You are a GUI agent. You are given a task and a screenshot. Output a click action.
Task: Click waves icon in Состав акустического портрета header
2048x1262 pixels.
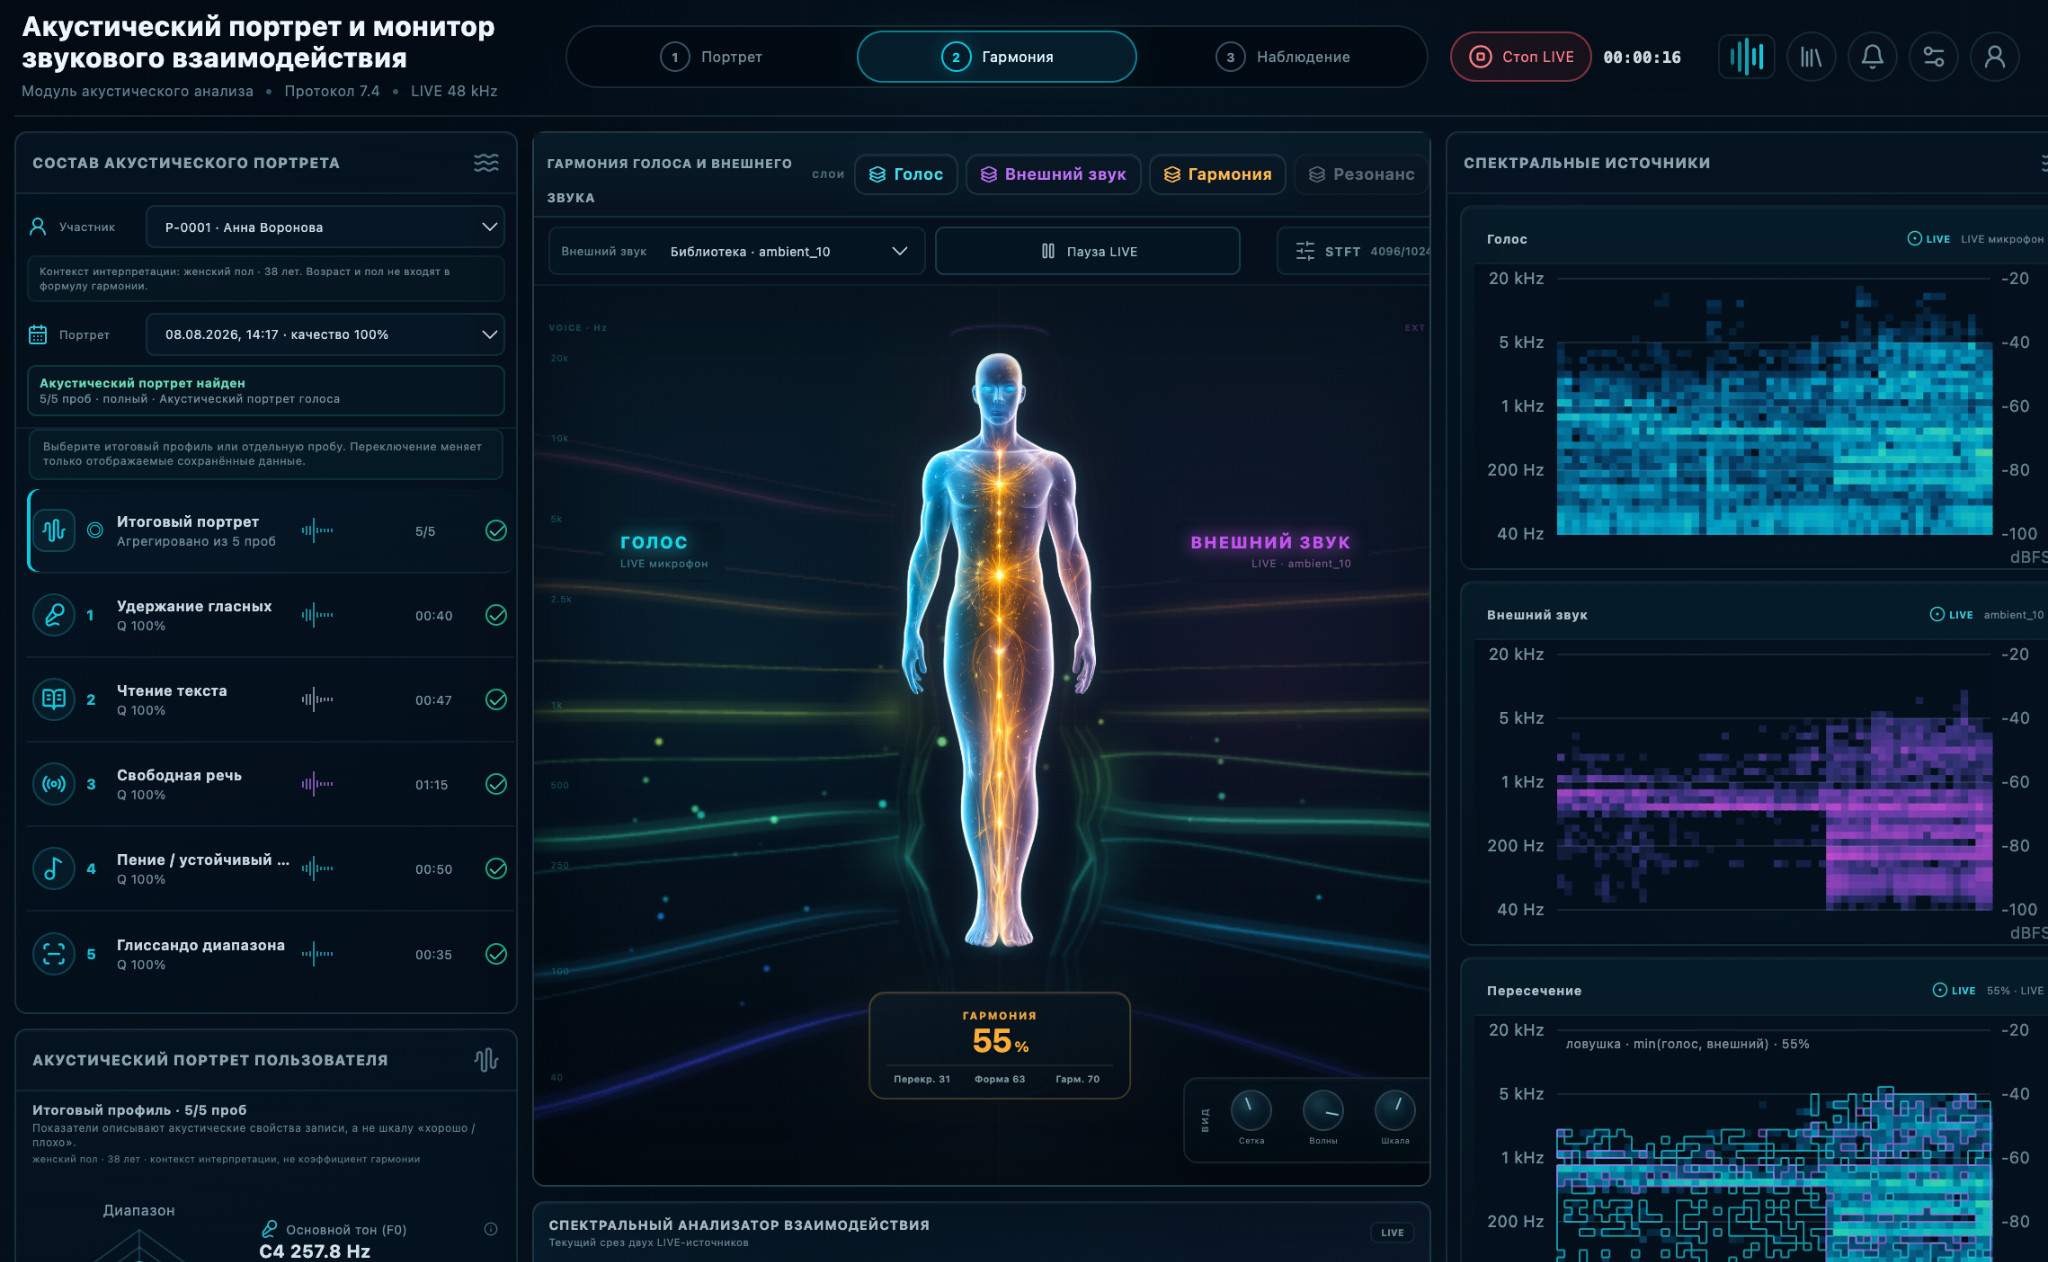486,163
